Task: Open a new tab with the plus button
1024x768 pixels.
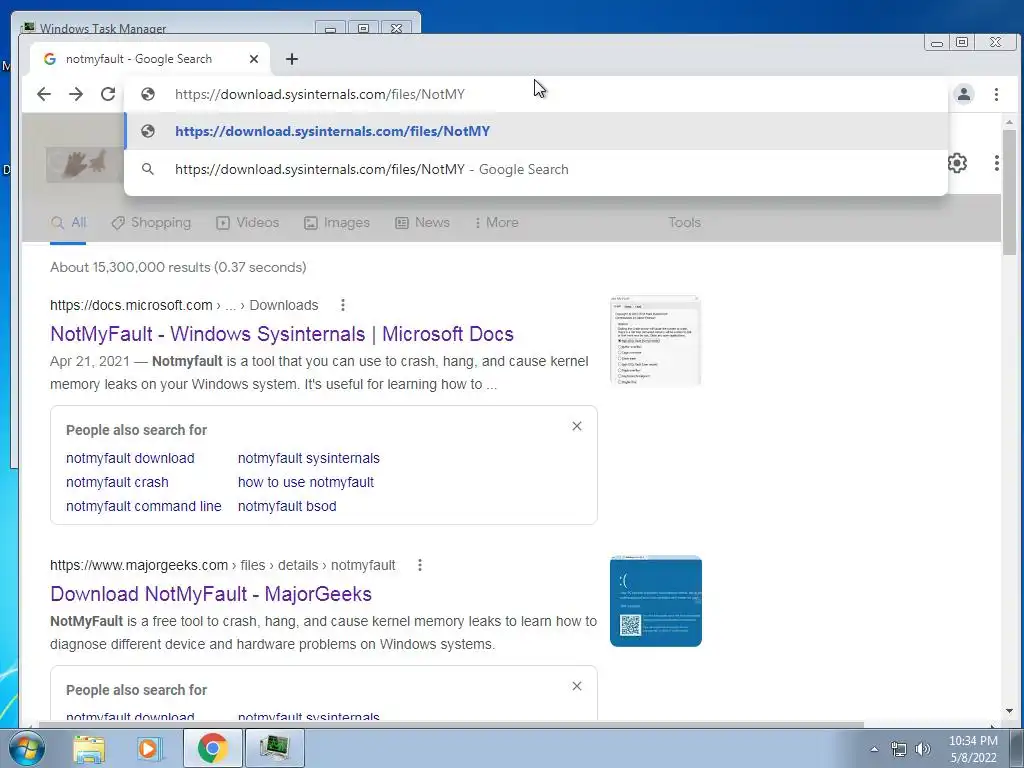Action: 292,59
